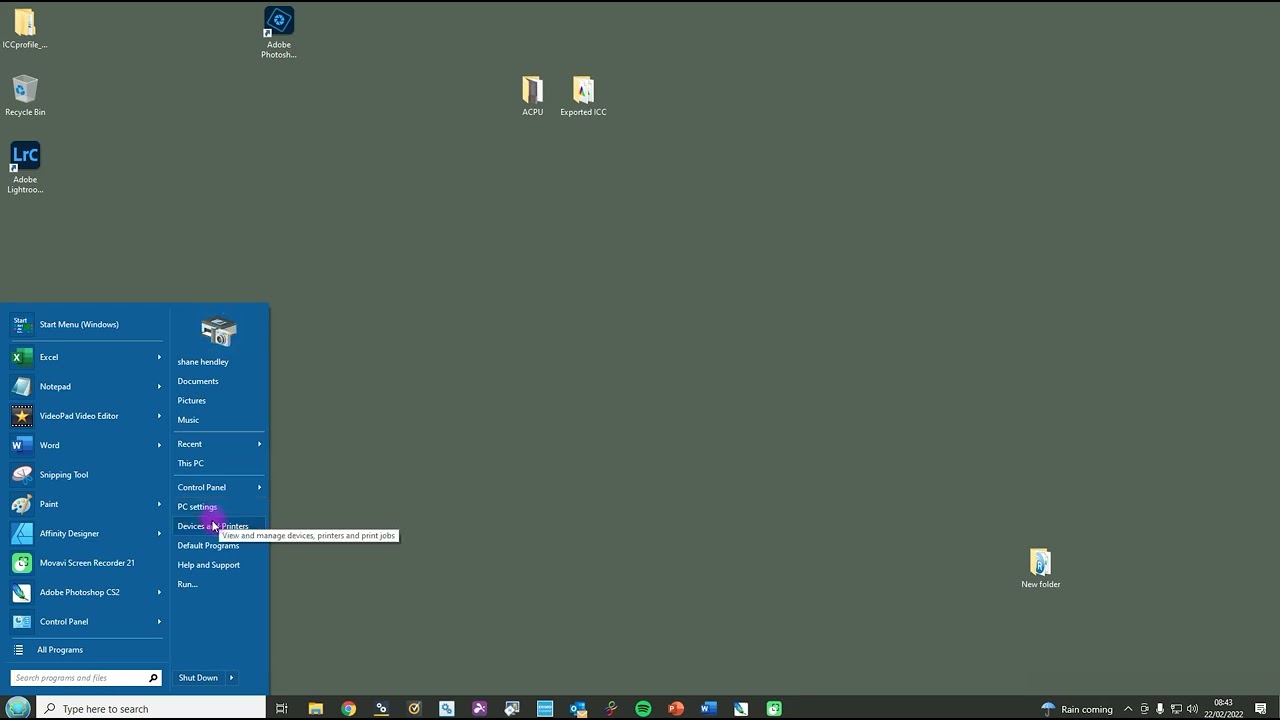Click the user account picture thumbnail
This screenshot has width=1280, height=720.
(x=219, y=331)
